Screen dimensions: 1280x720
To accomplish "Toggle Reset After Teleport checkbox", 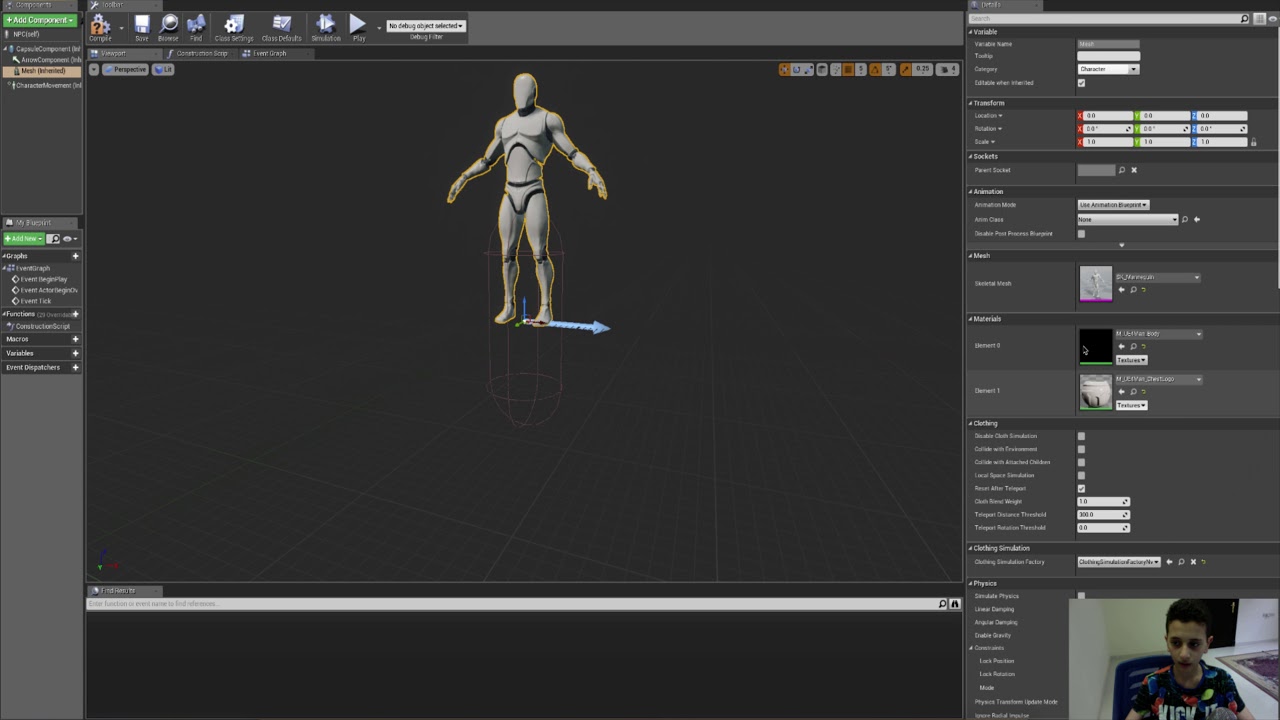I will coord(1081,488).
